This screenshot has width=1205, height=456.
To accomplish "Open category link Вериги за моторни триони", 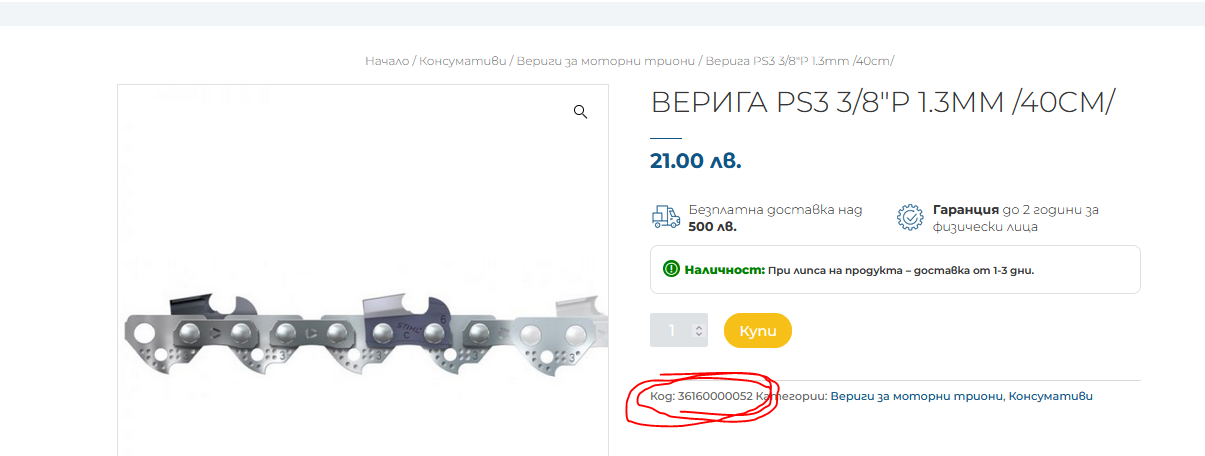I will tap(916, 396).
